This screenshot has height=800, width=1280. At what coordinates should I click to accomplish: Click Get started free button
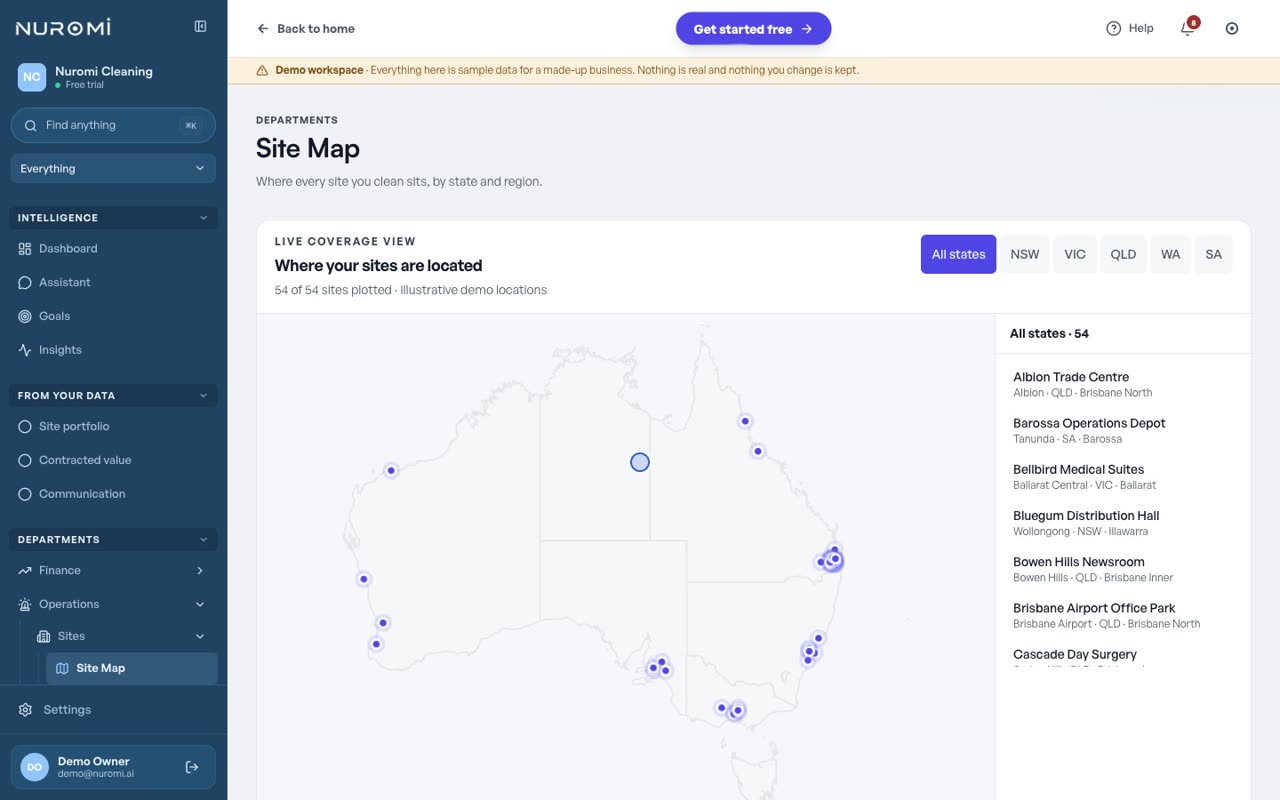pyautogui.click(x=753, y=29)
